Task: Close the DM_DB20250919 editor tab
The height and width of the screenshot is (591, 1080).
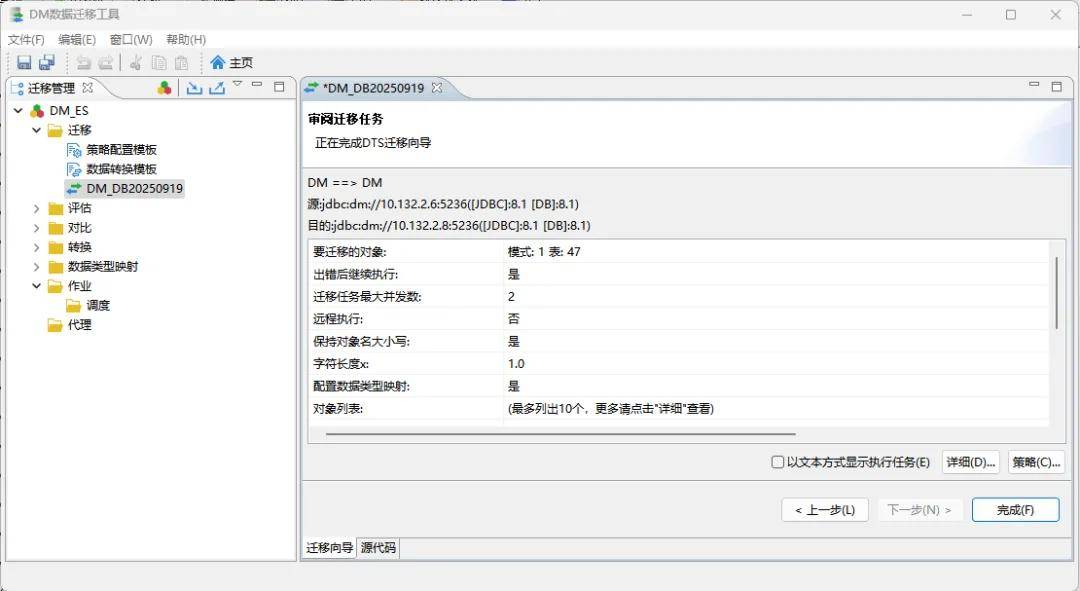Action: [x=437, y=87]
